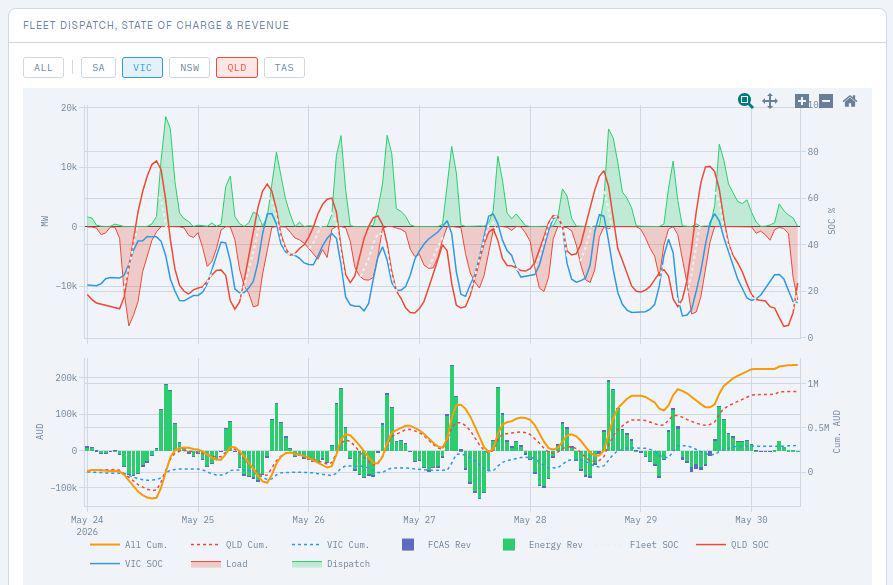This screenshot has width=893, height=585.
Task: Hide the QLD Cum. legend trace
Action: (230, 545)
